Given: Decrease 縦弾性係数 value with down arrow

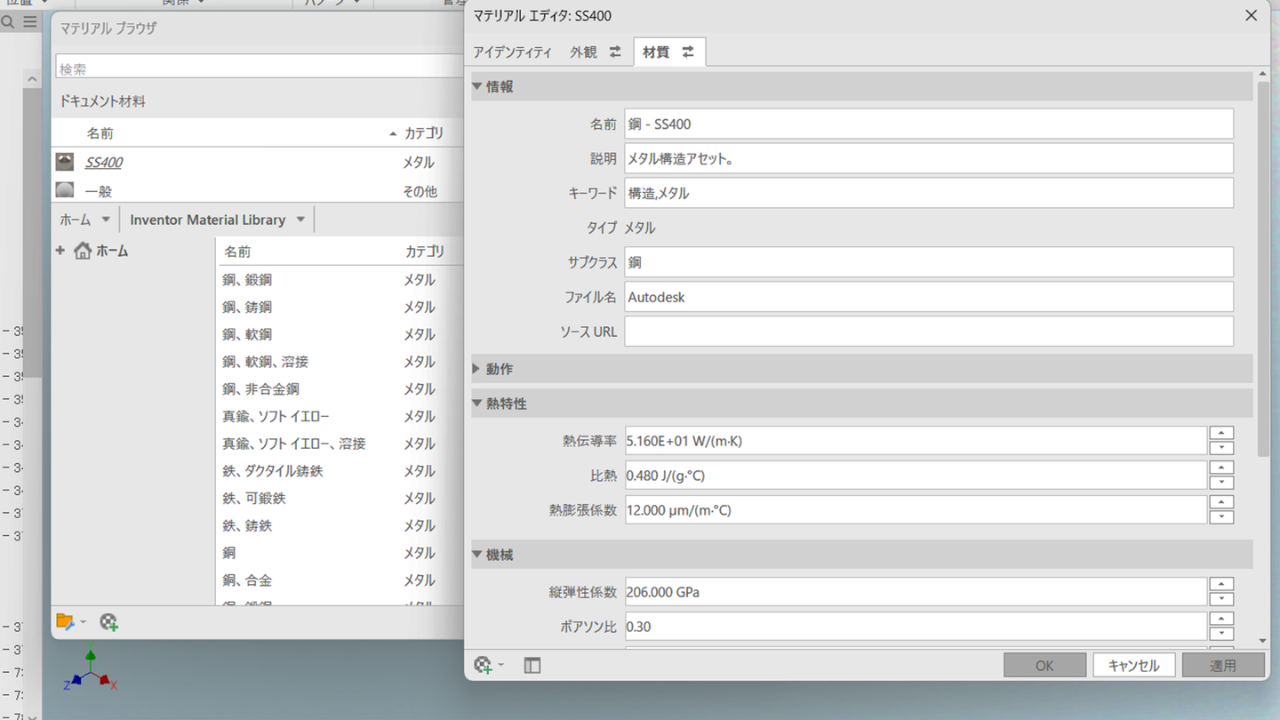Looking at the screenshot, I should [1221, 599].
